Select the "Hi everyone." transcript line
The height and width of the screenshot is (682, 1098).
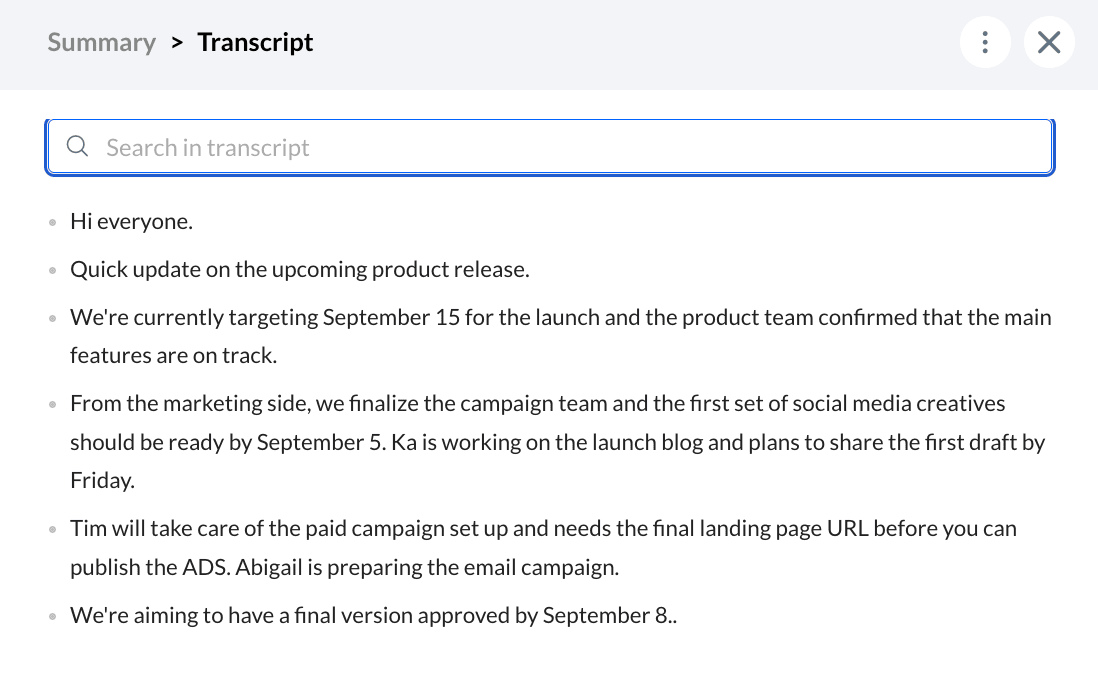pyautogui.click(x=131, y=221)
